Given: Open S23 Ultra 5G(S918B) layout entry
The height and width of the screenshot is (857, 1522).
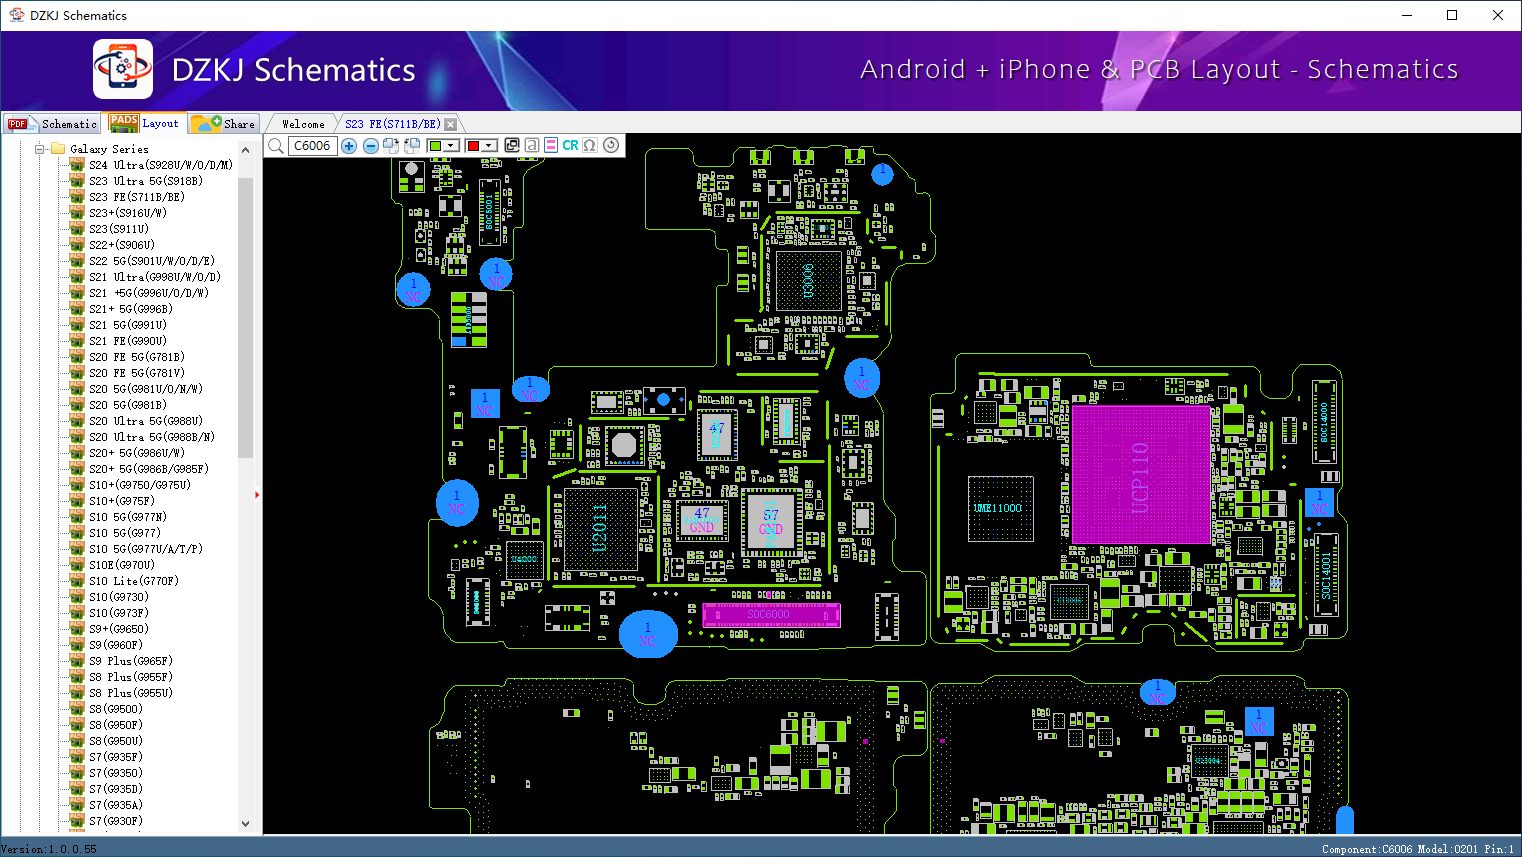Looking at the screenshot, I should tap(145, 181).
